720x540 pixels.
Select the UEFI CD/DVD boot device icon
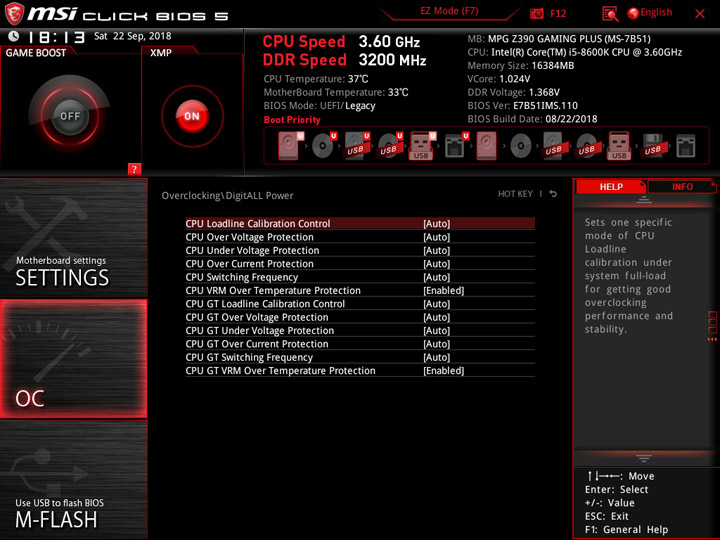pos(324,146)
